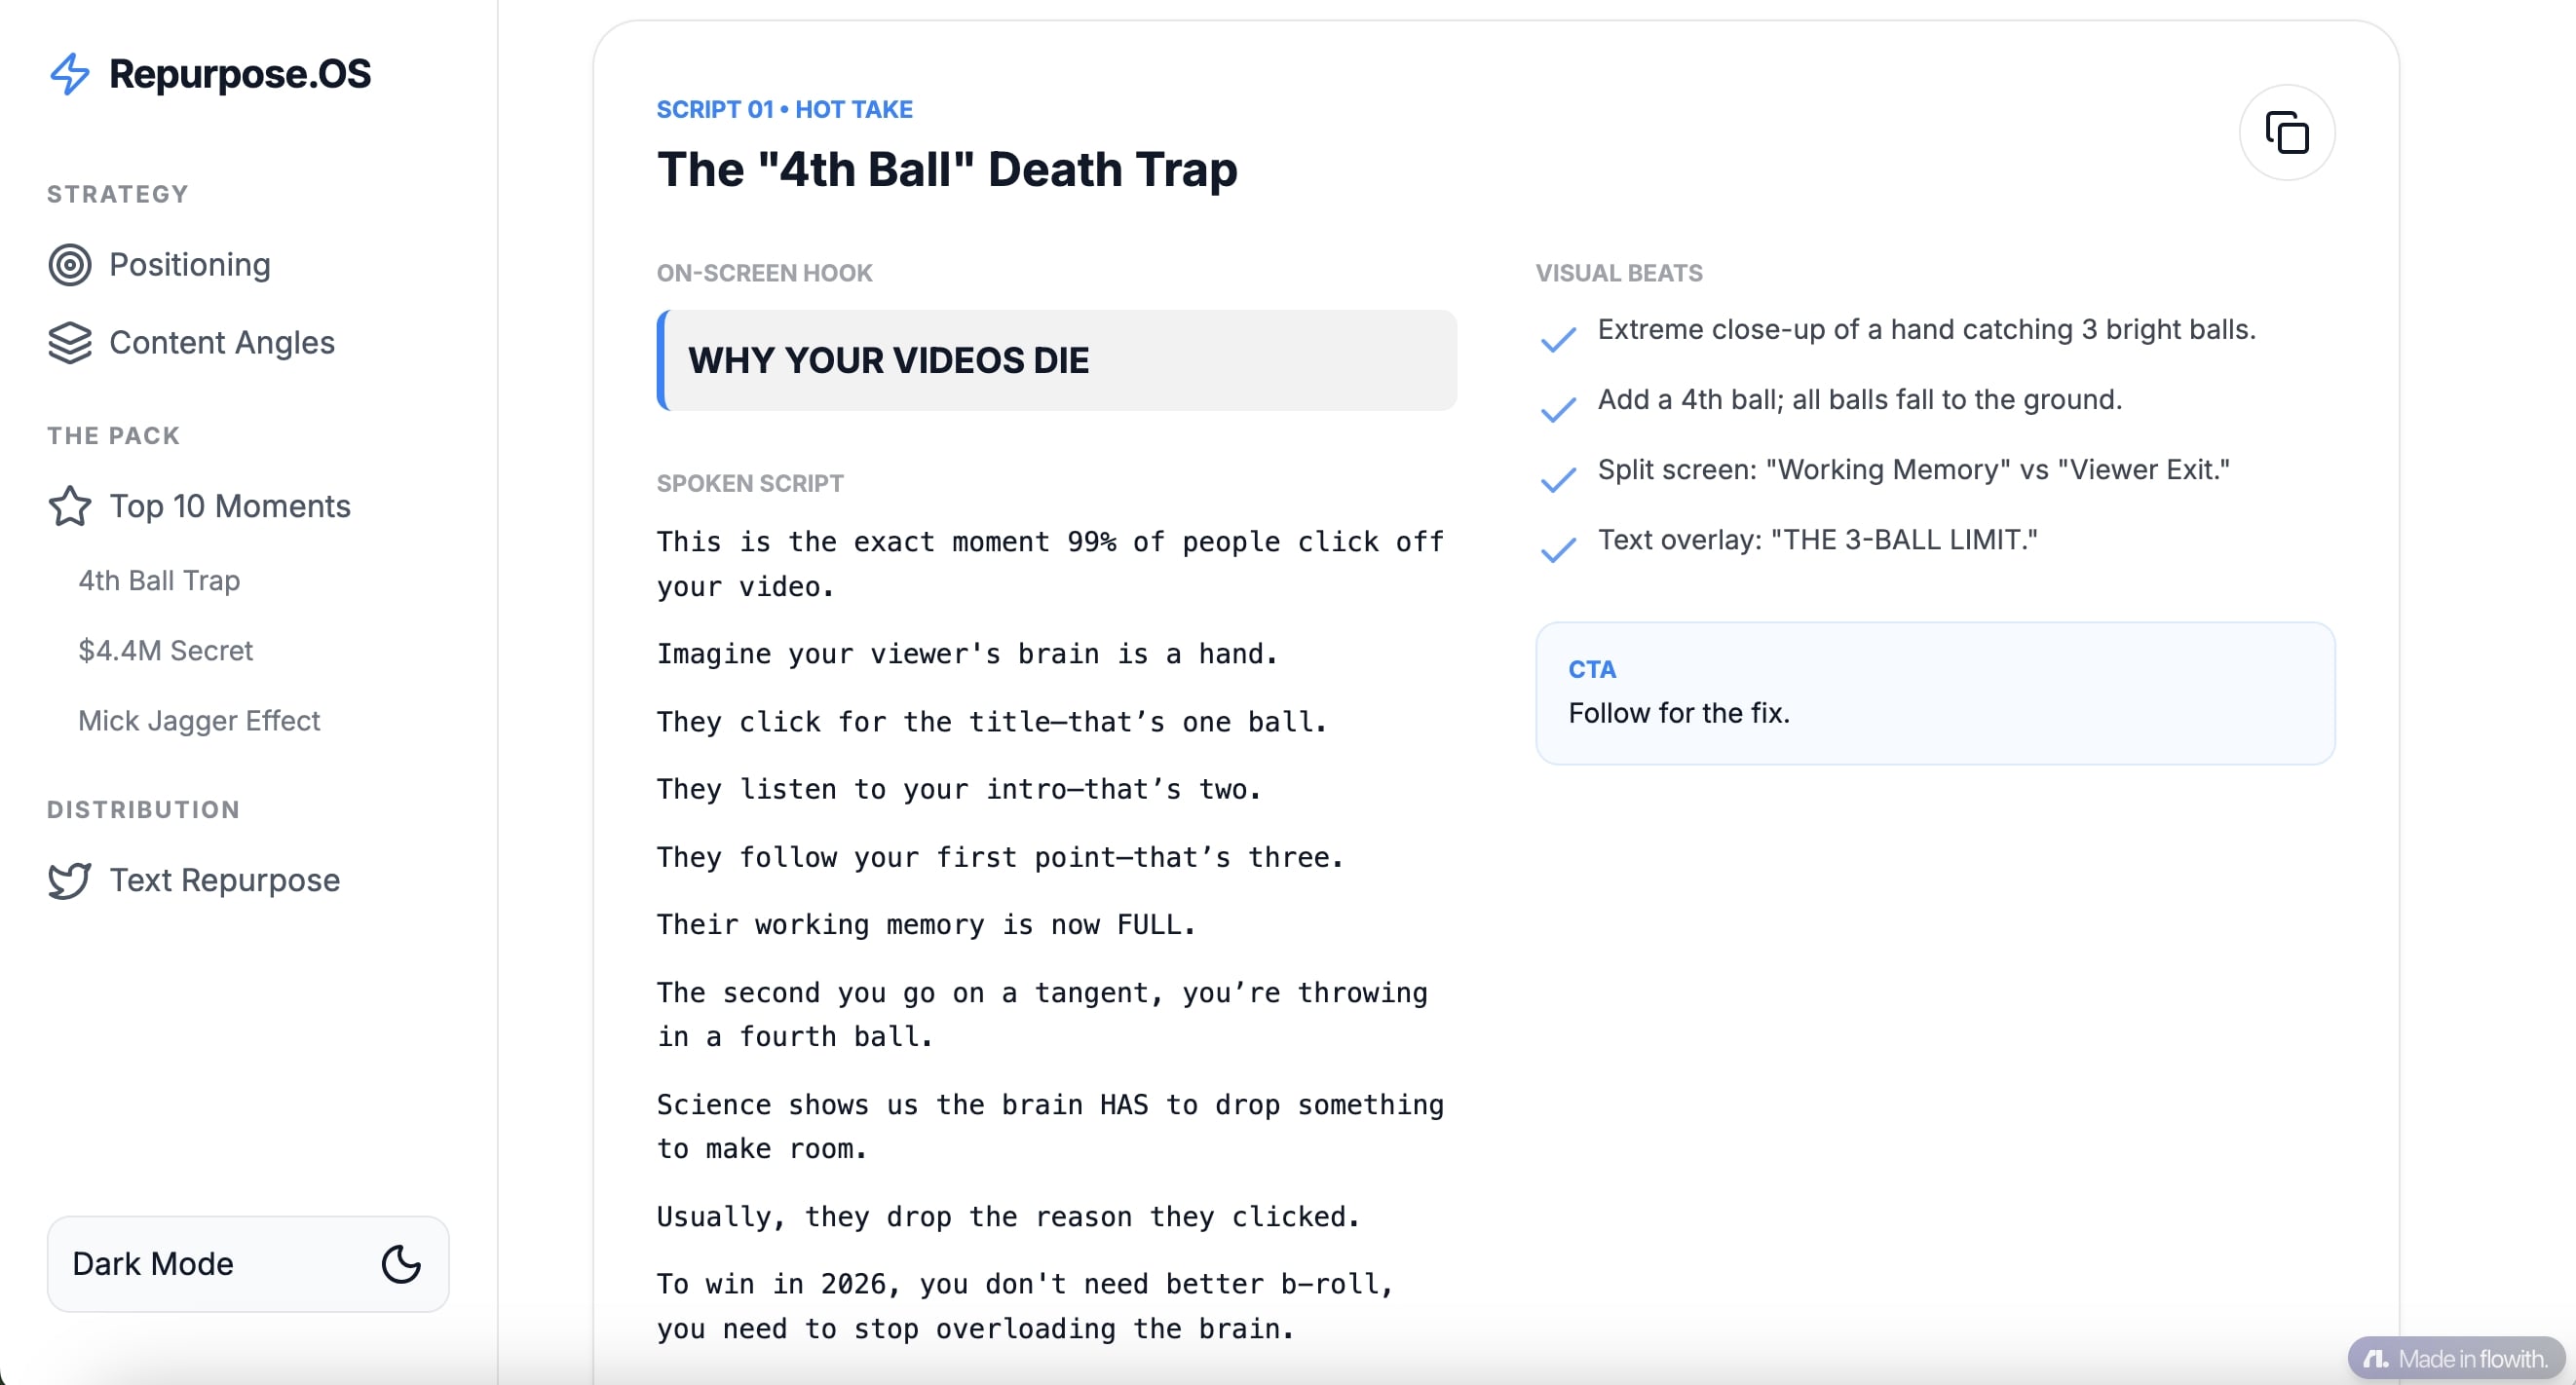Click the $4.4M Secret link
Screen dimensions: 2576x1385
tap(165, 650)
